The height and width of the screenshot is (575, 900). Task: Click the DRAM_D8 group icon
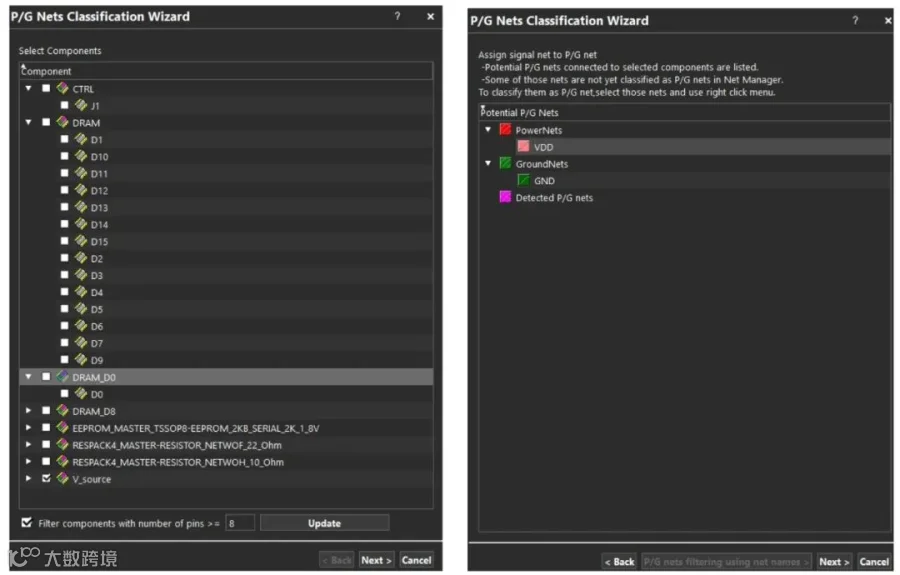click(63, 410)
